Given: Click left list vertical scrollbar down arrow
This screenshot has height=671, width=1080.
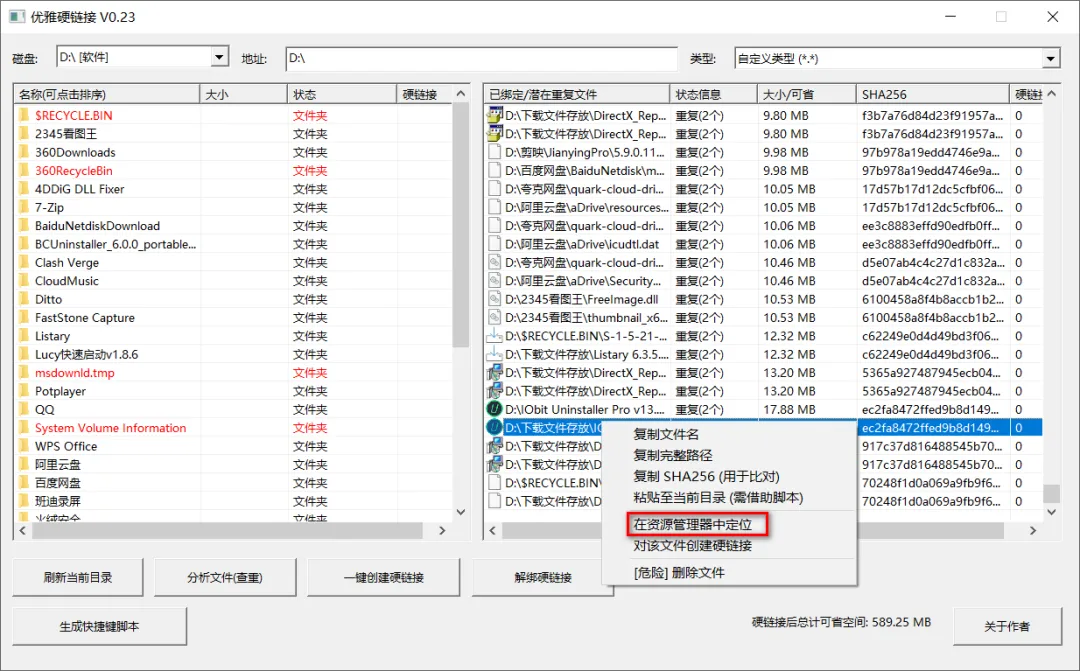Looking at the screenshot, I should point(461,512).
